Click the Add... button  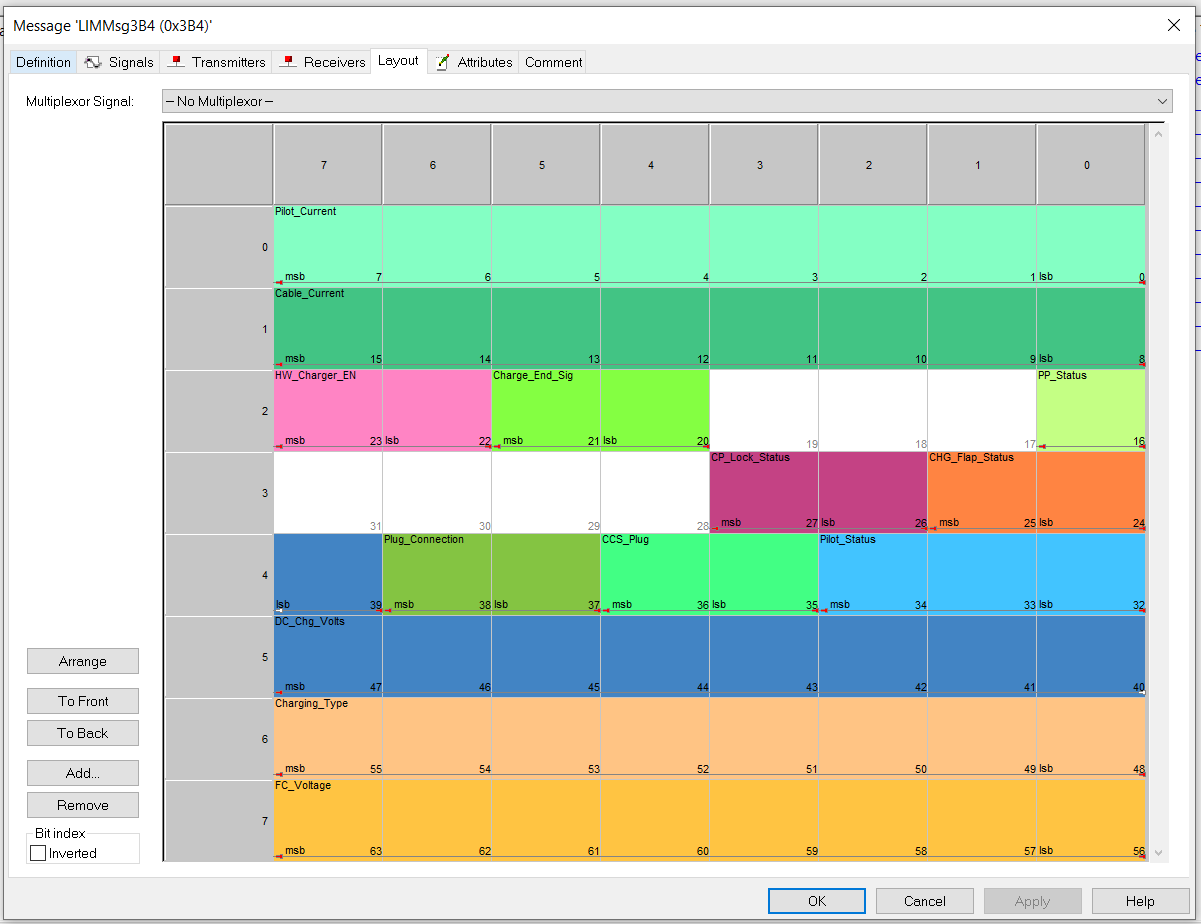[83, 773]
